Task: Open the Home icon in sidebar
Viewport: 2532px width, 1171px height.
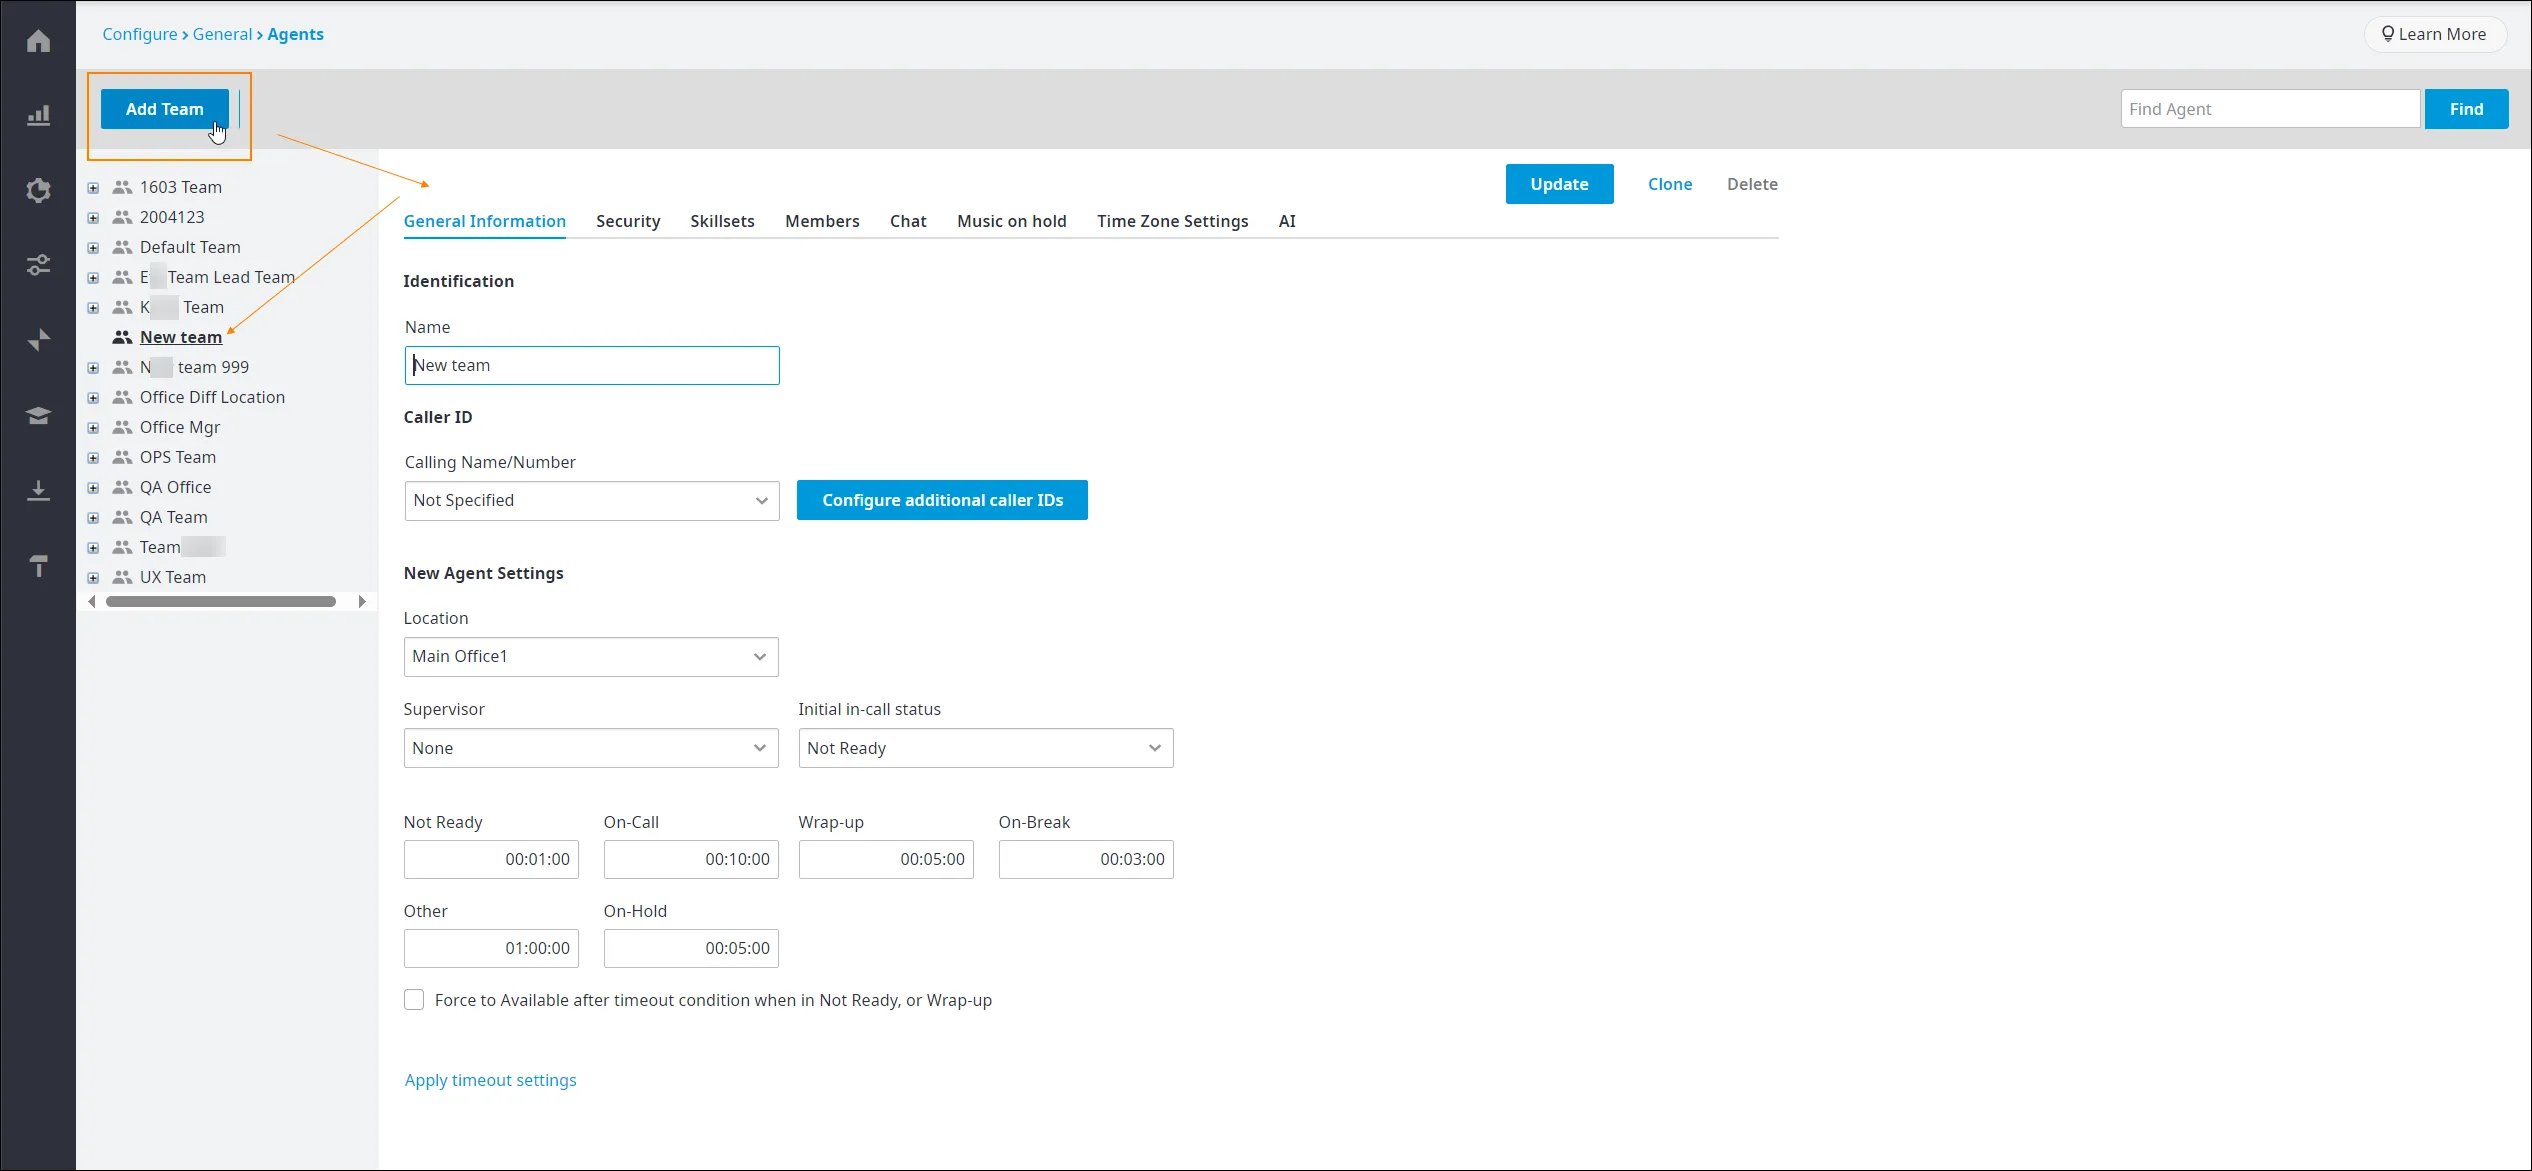Action: [x=38, y=41]
